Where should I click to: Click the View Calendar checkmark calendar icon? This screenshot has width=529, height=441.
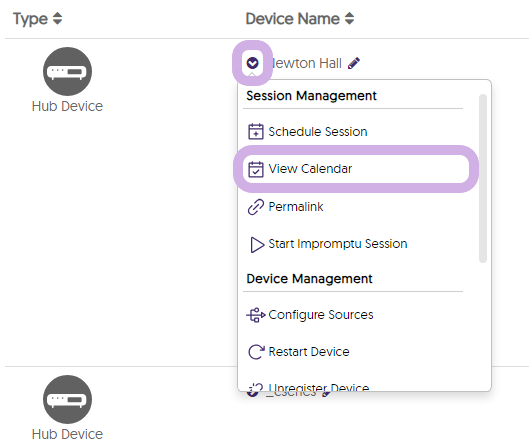click(256, 169)
